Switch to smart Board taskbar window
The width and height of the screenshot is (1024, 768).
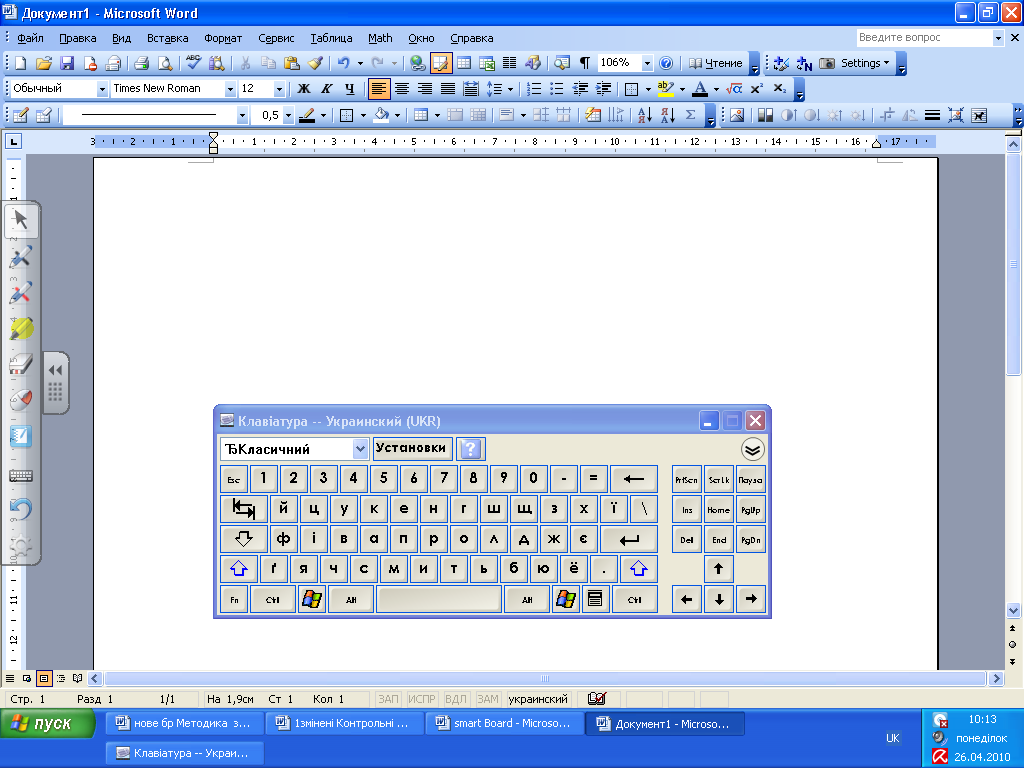pos(504,723)
